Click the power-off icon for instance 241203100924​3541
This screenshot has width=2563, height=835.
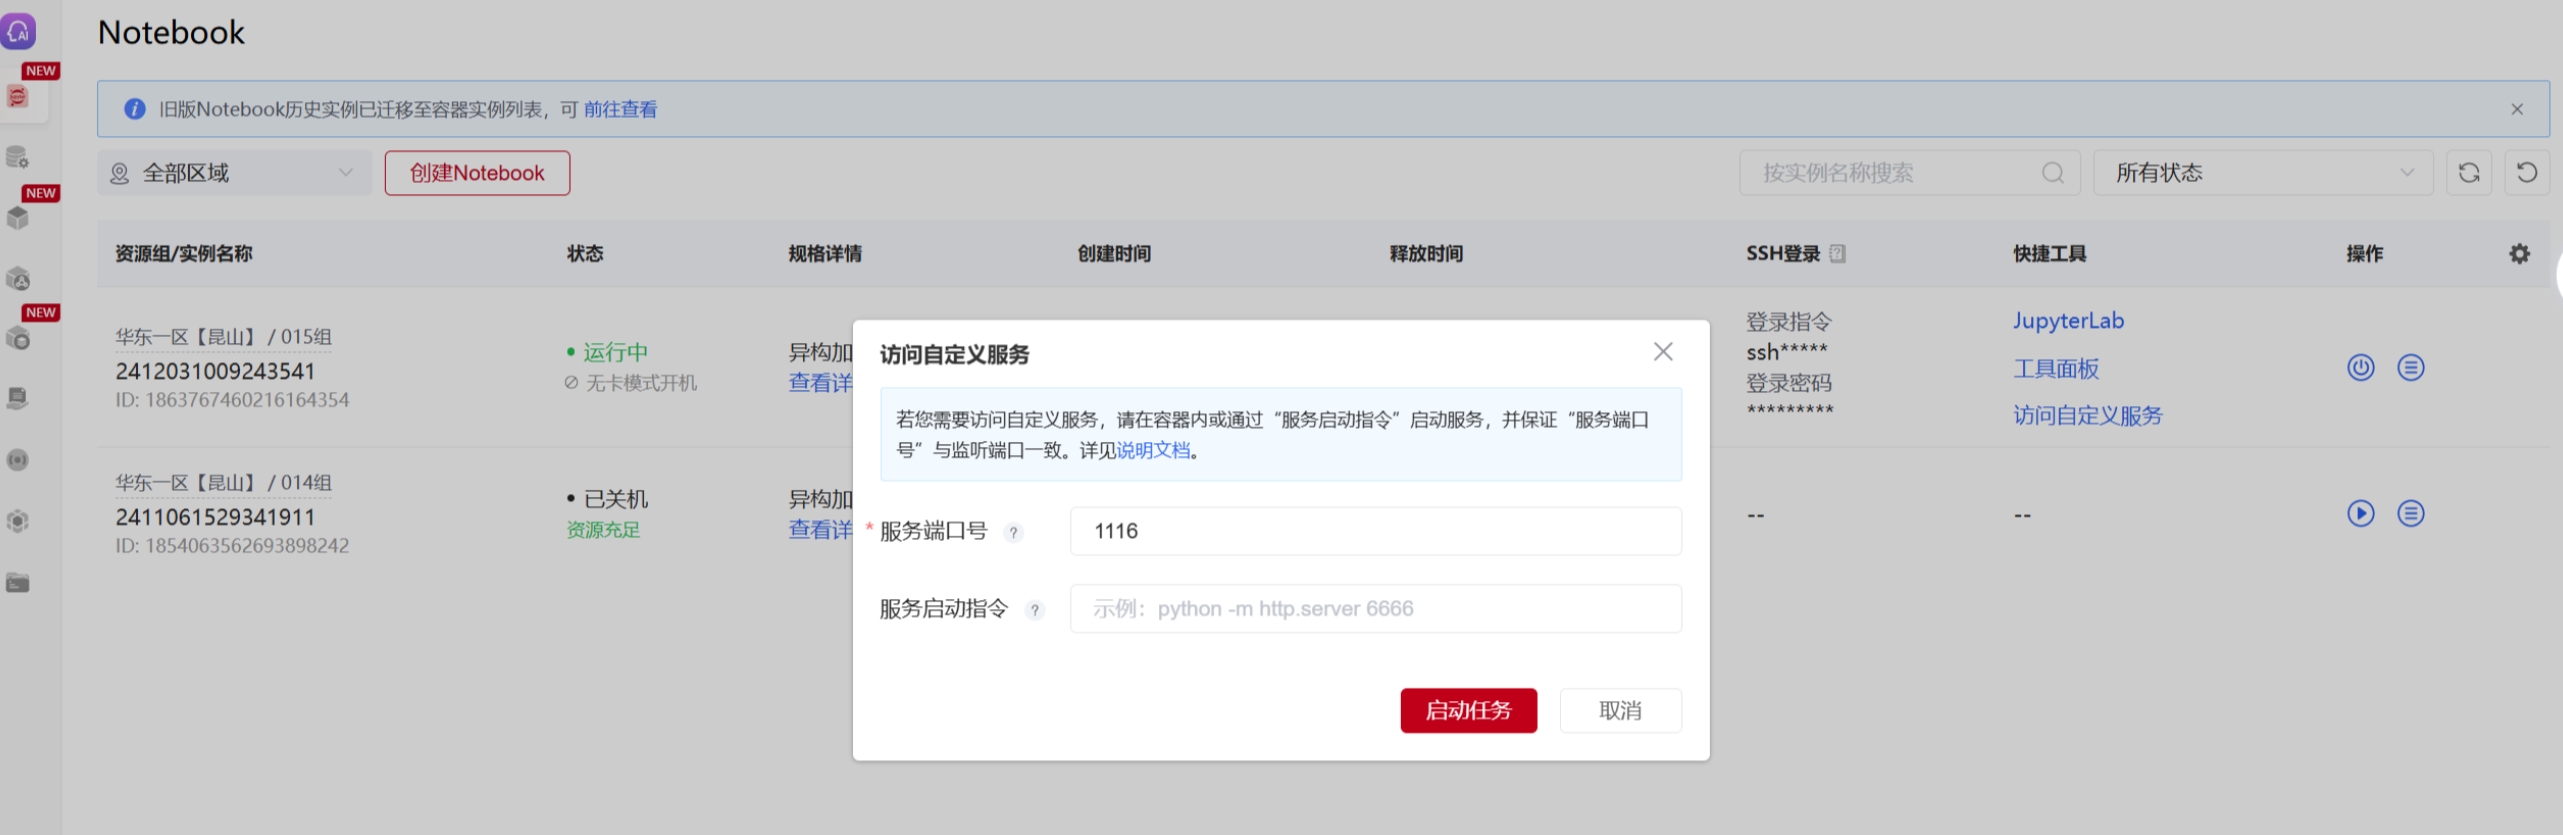pos(2360,368)
